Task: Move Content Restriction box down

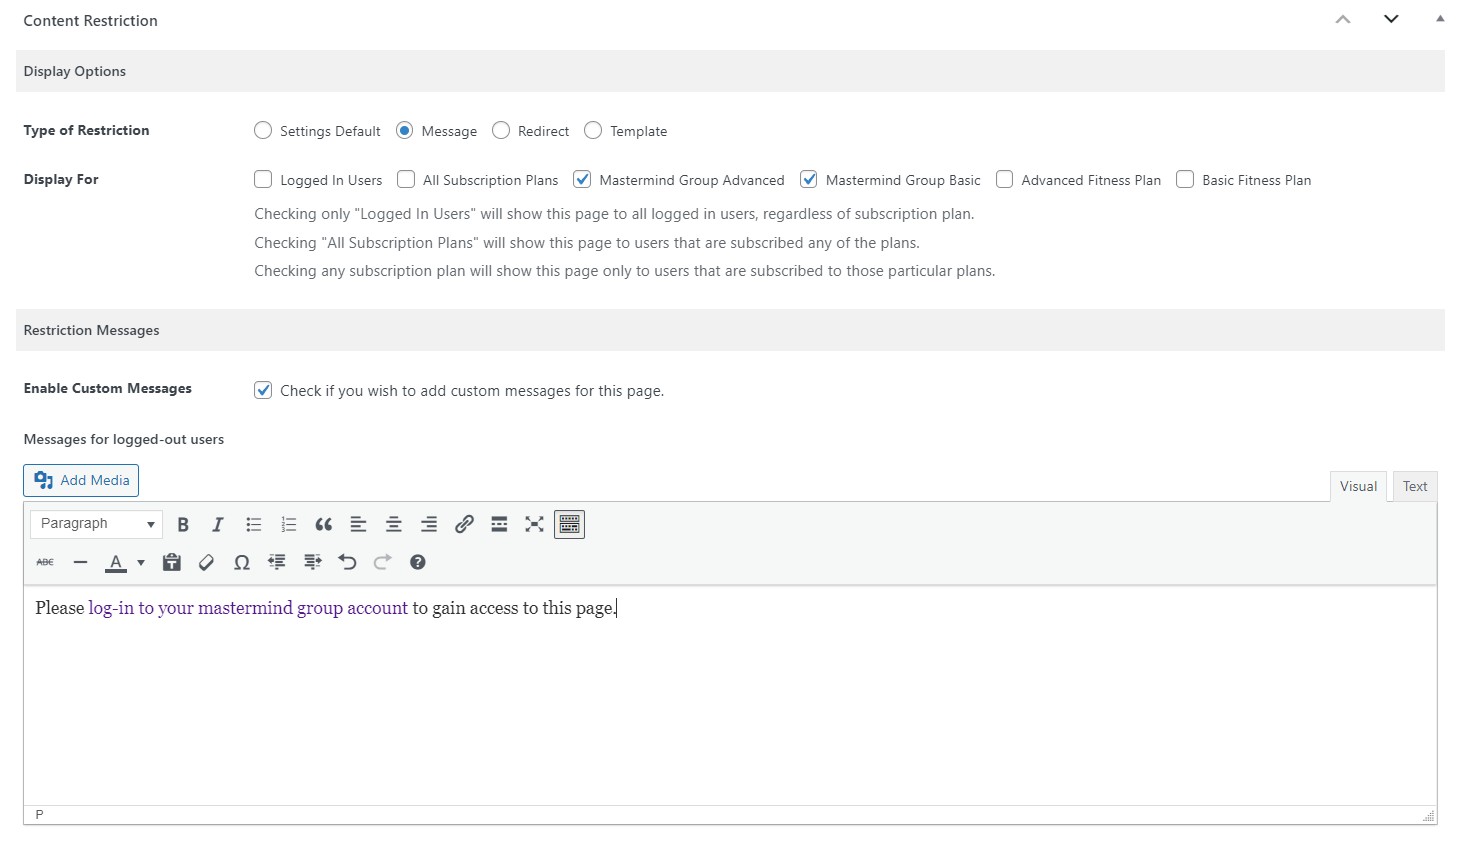Action: coord(1391,19)
